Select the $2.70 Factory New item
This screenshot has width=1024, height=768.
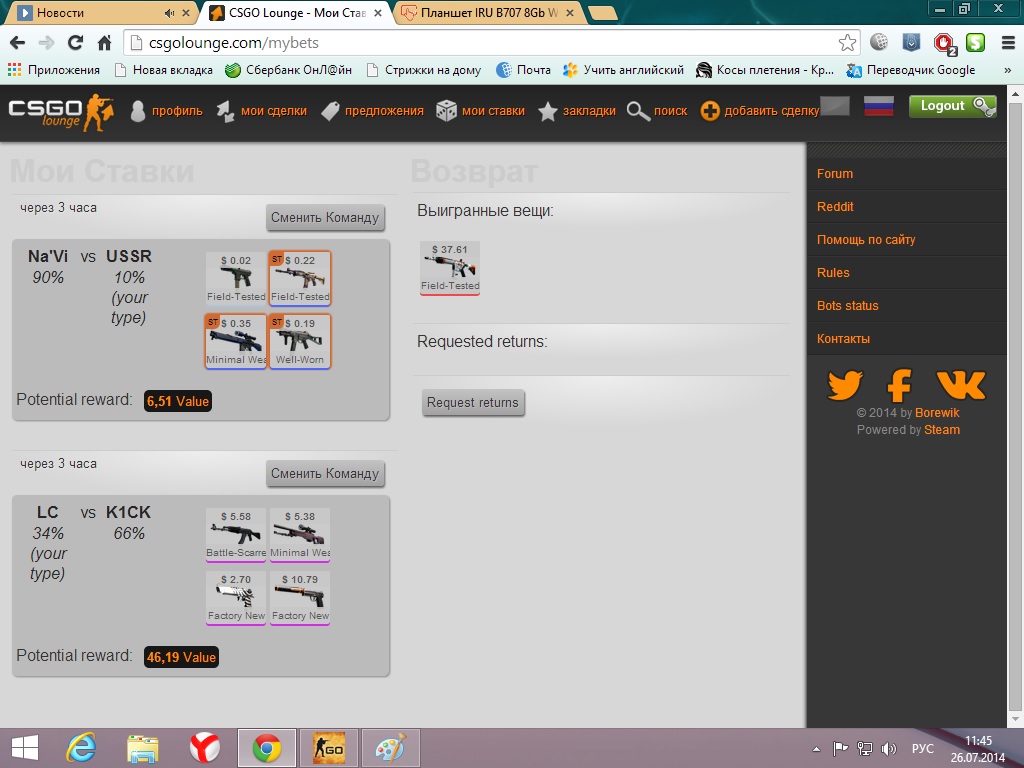point(236,598)
